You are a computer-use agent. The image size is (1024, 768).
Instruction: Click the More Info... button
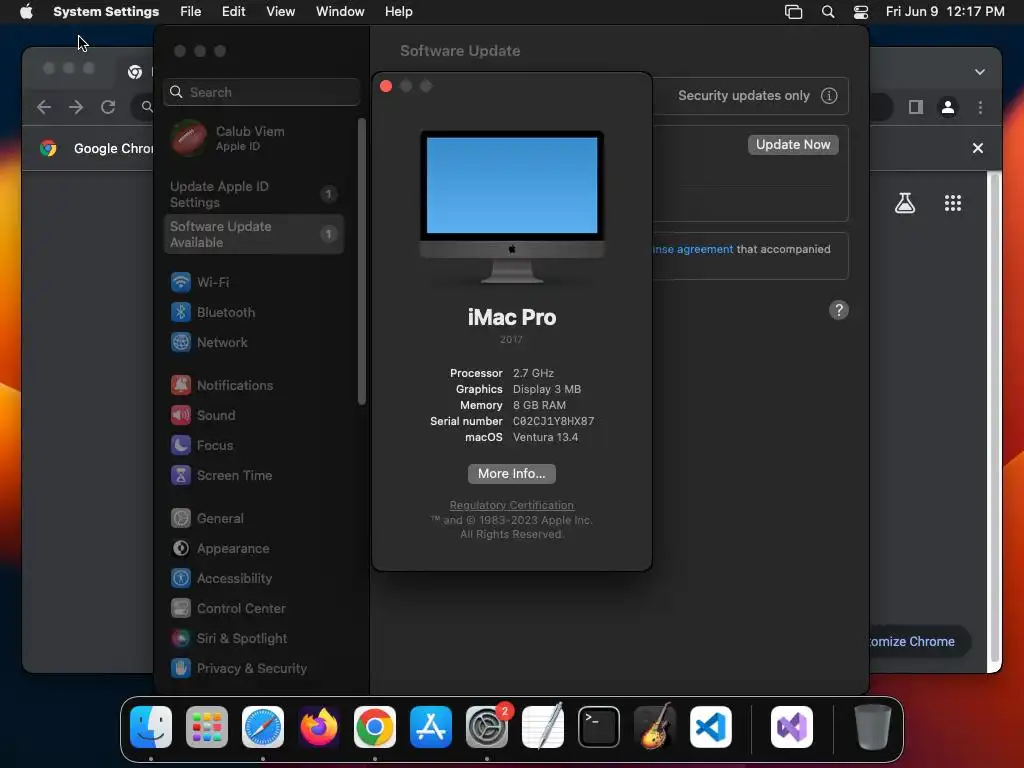511,473
